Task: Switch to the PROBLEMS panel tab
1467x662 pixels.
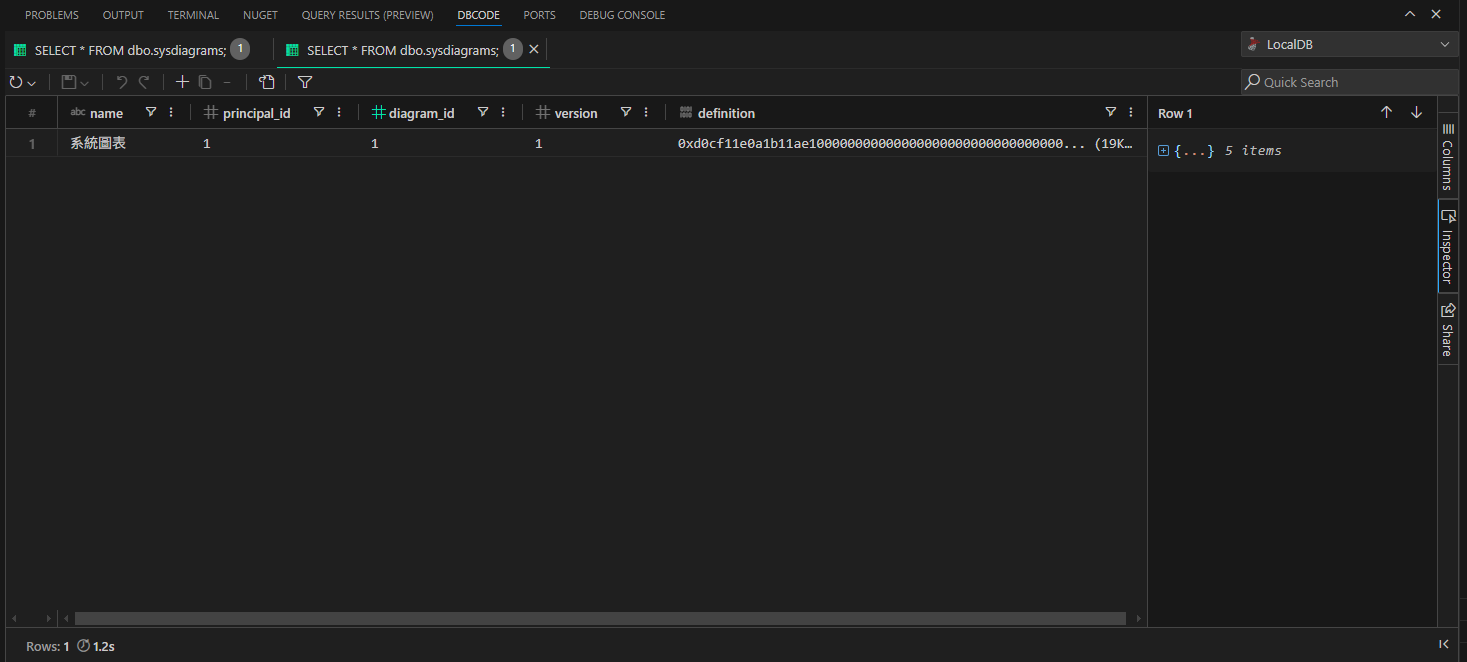Action: [52, 15]
